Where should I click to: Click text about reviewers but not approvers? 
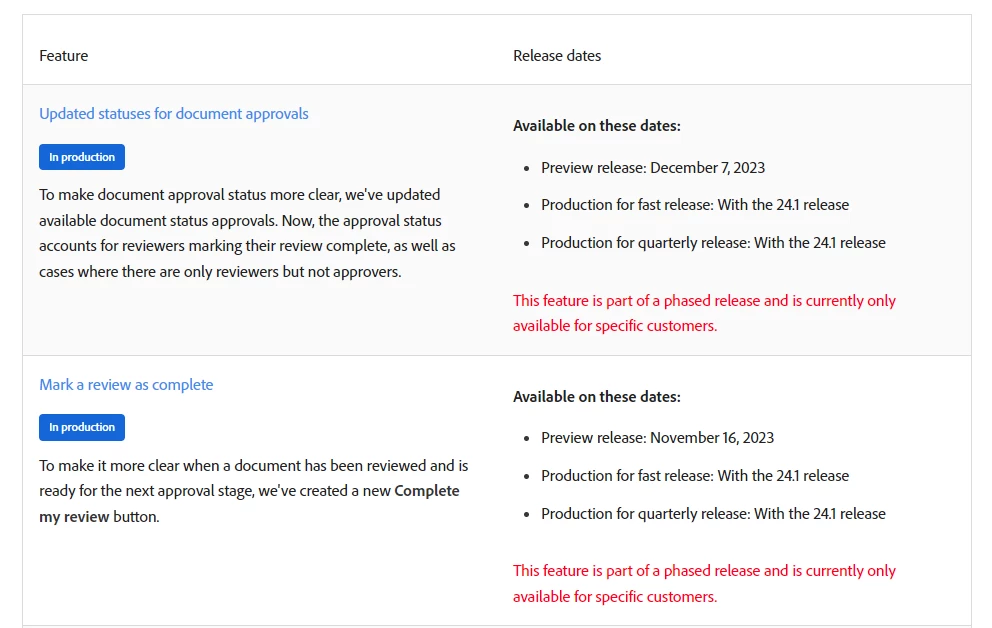tap(220, 272)
